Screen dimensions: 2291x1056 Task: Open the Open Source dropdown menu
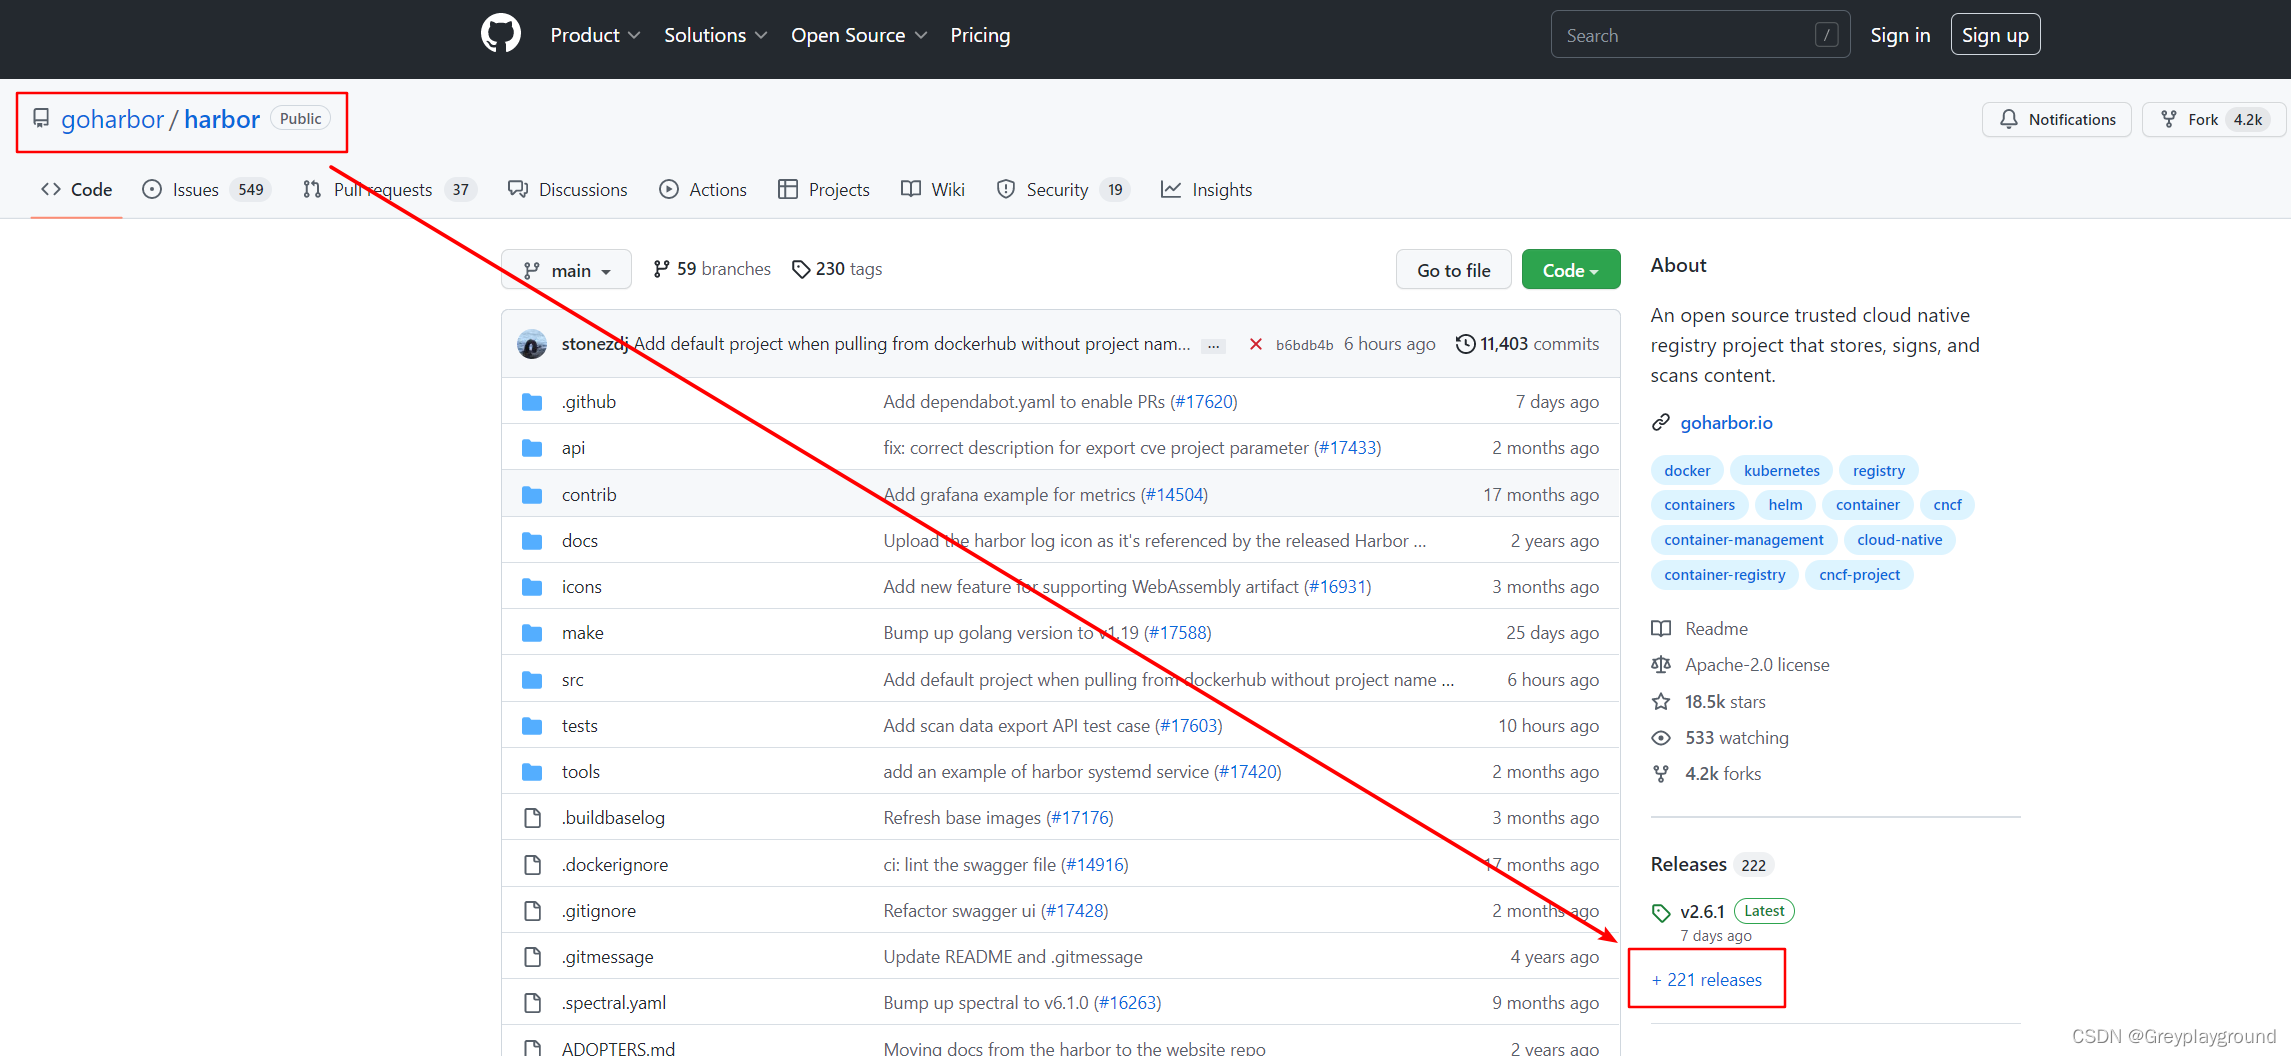pos(859,35)
